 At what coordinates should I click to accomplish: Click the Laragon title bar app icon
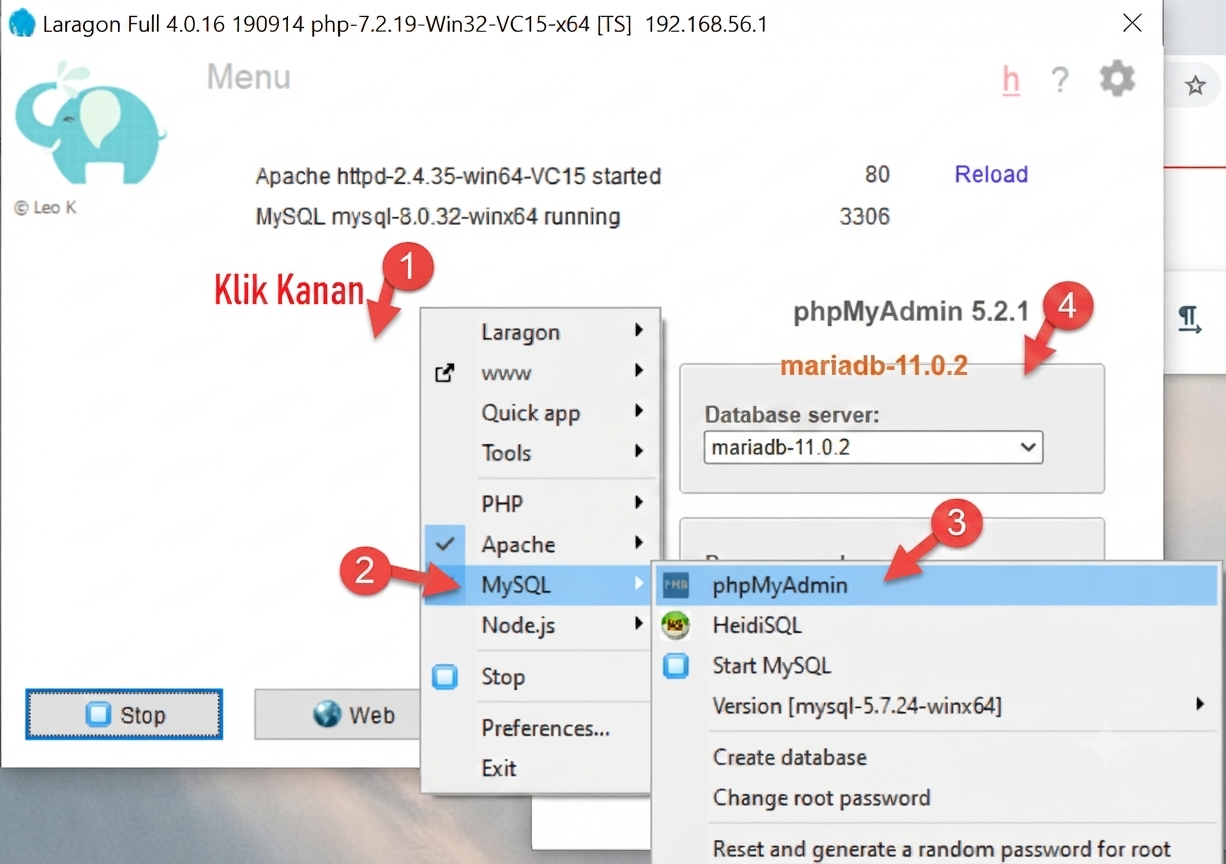(21, 23)
